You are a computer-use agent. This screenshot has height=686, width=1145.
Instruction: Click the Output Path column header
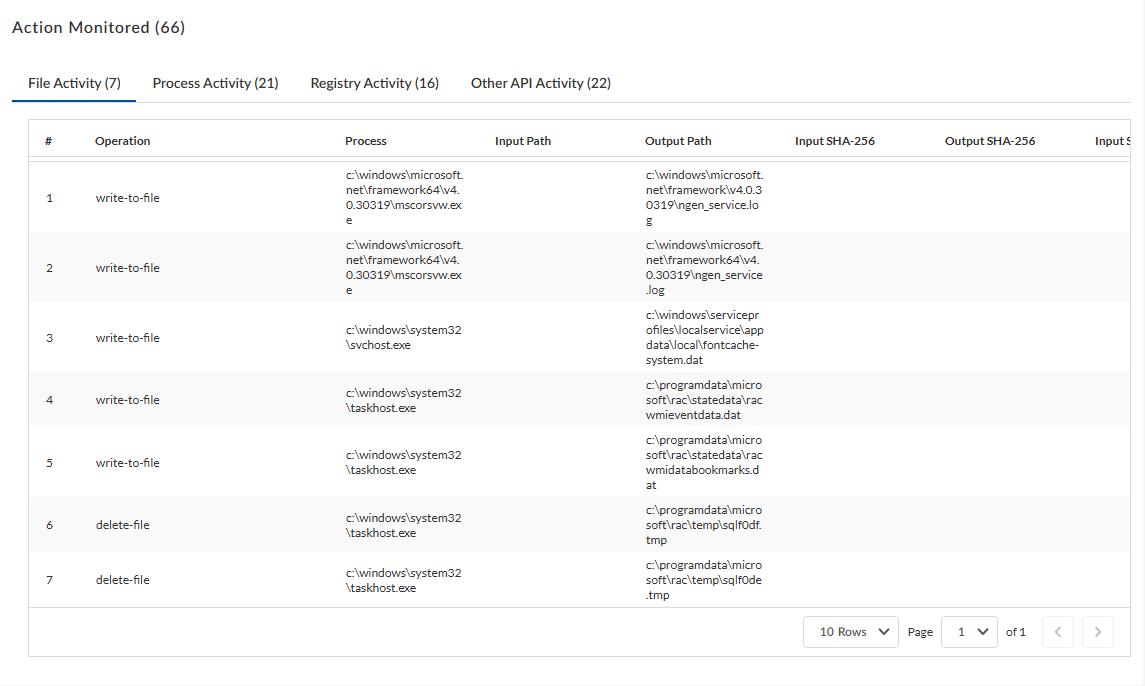coord(678,141)
